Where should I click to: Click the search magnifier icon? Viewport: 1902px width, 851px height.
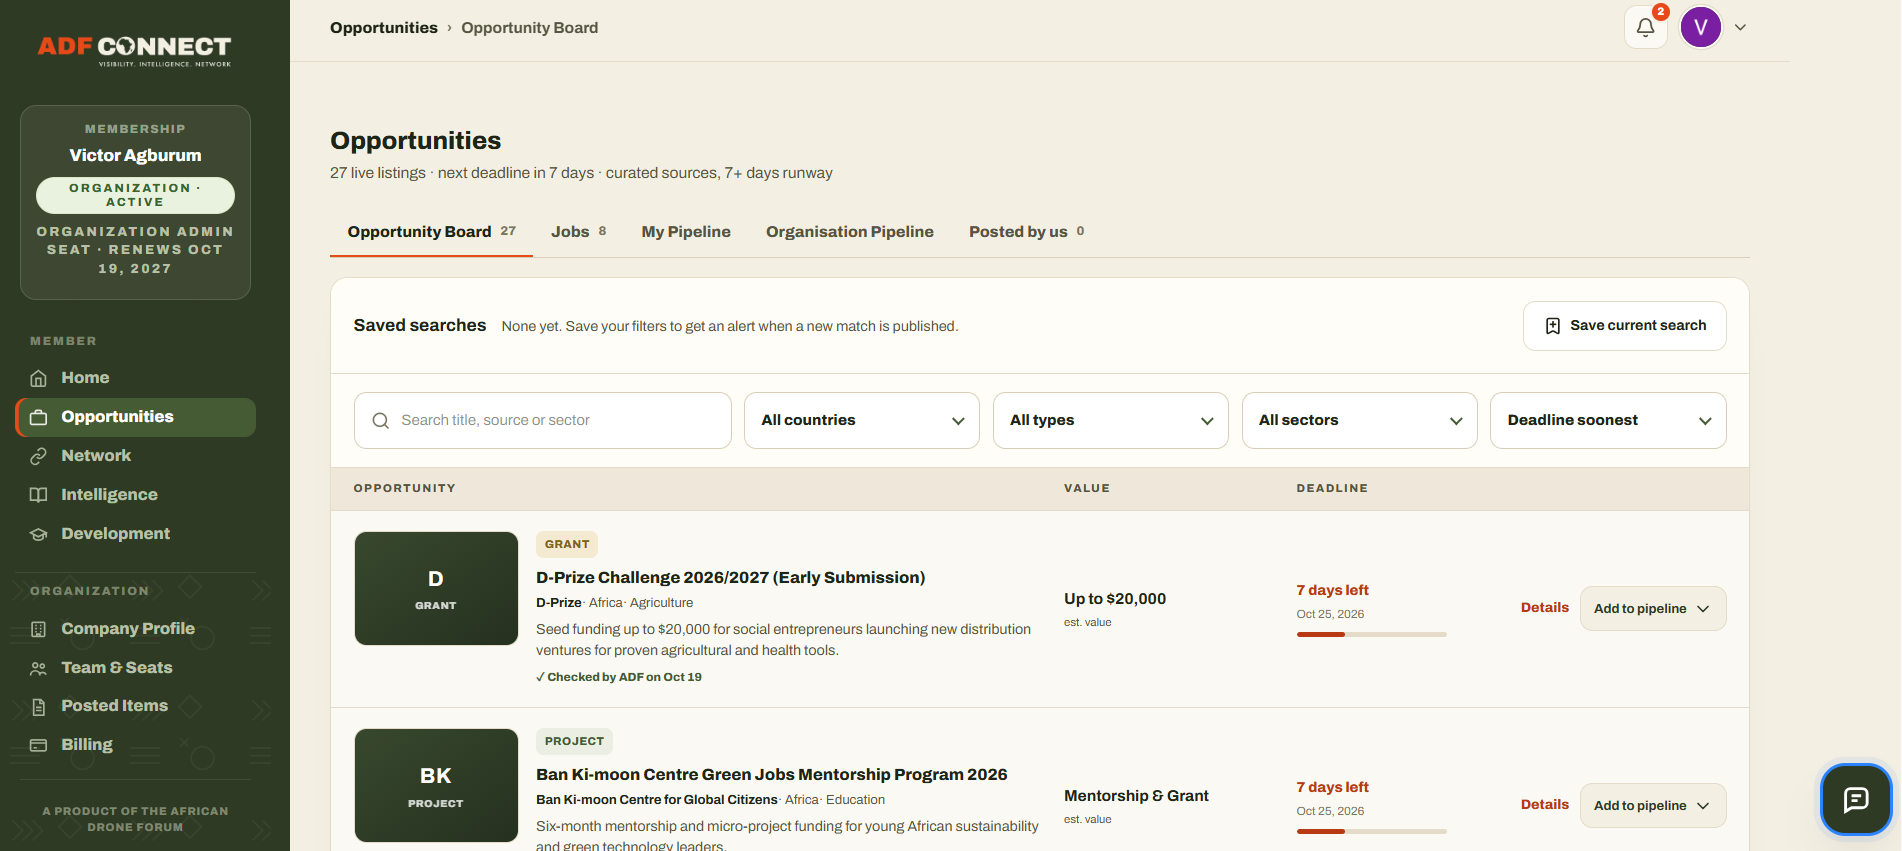point(380,421)
